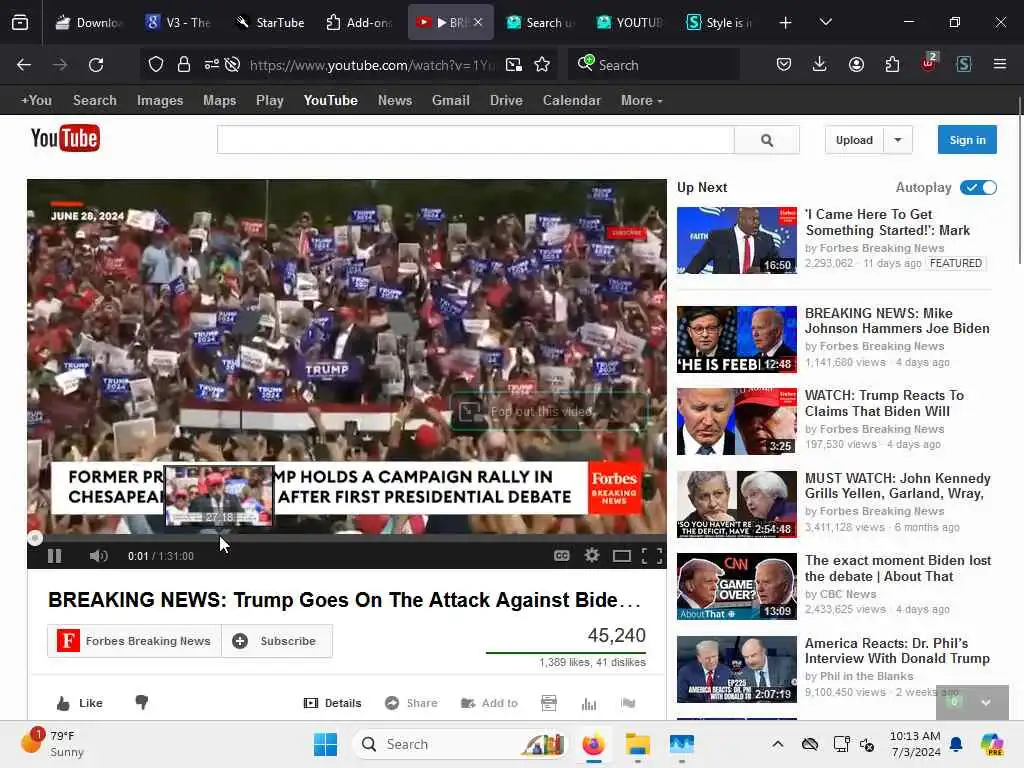Click the Firefox search bar
Image resolution: width=1024 pixels, height=768 pixels.
(x=654, y=65)
